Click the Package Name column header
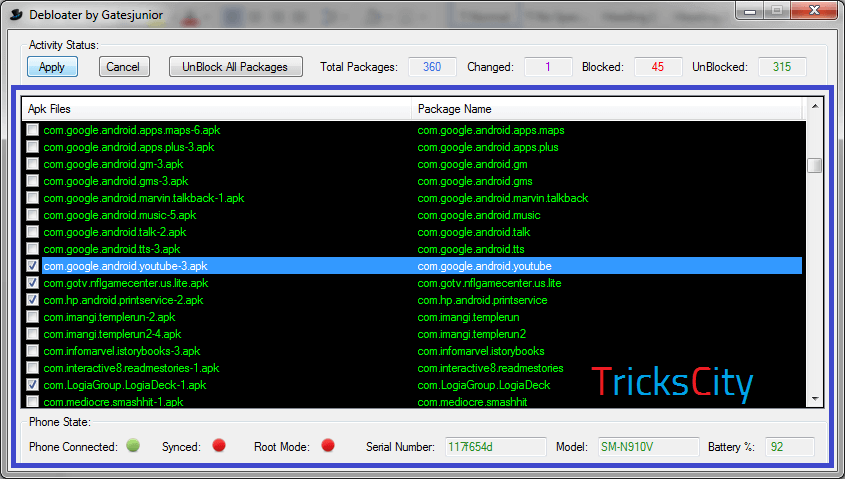 point(607,109)
